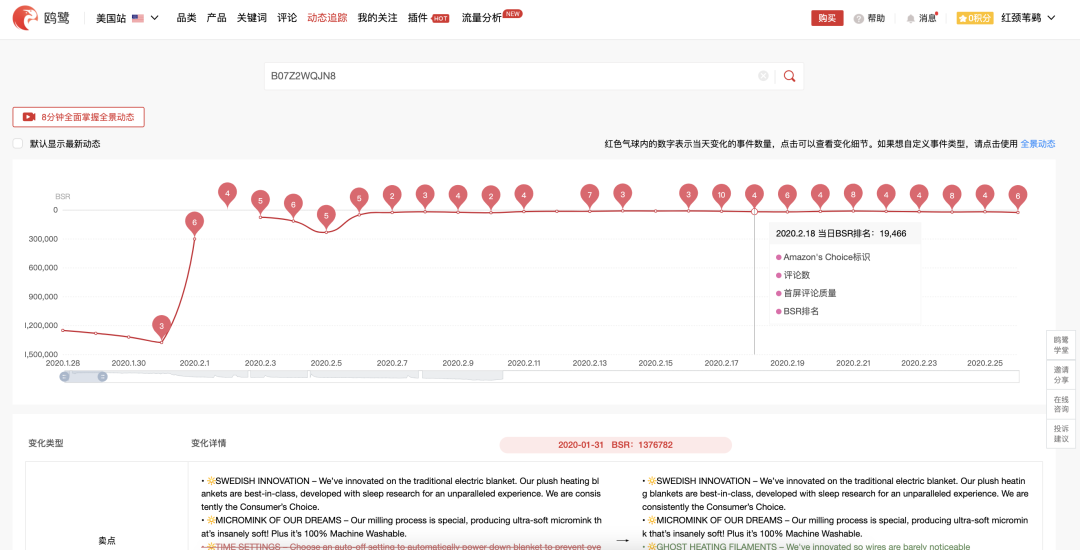The image size is (1080, 550).
Task: Click the highlighted data point on 2020.2.18 line
Action: (754, 211)
